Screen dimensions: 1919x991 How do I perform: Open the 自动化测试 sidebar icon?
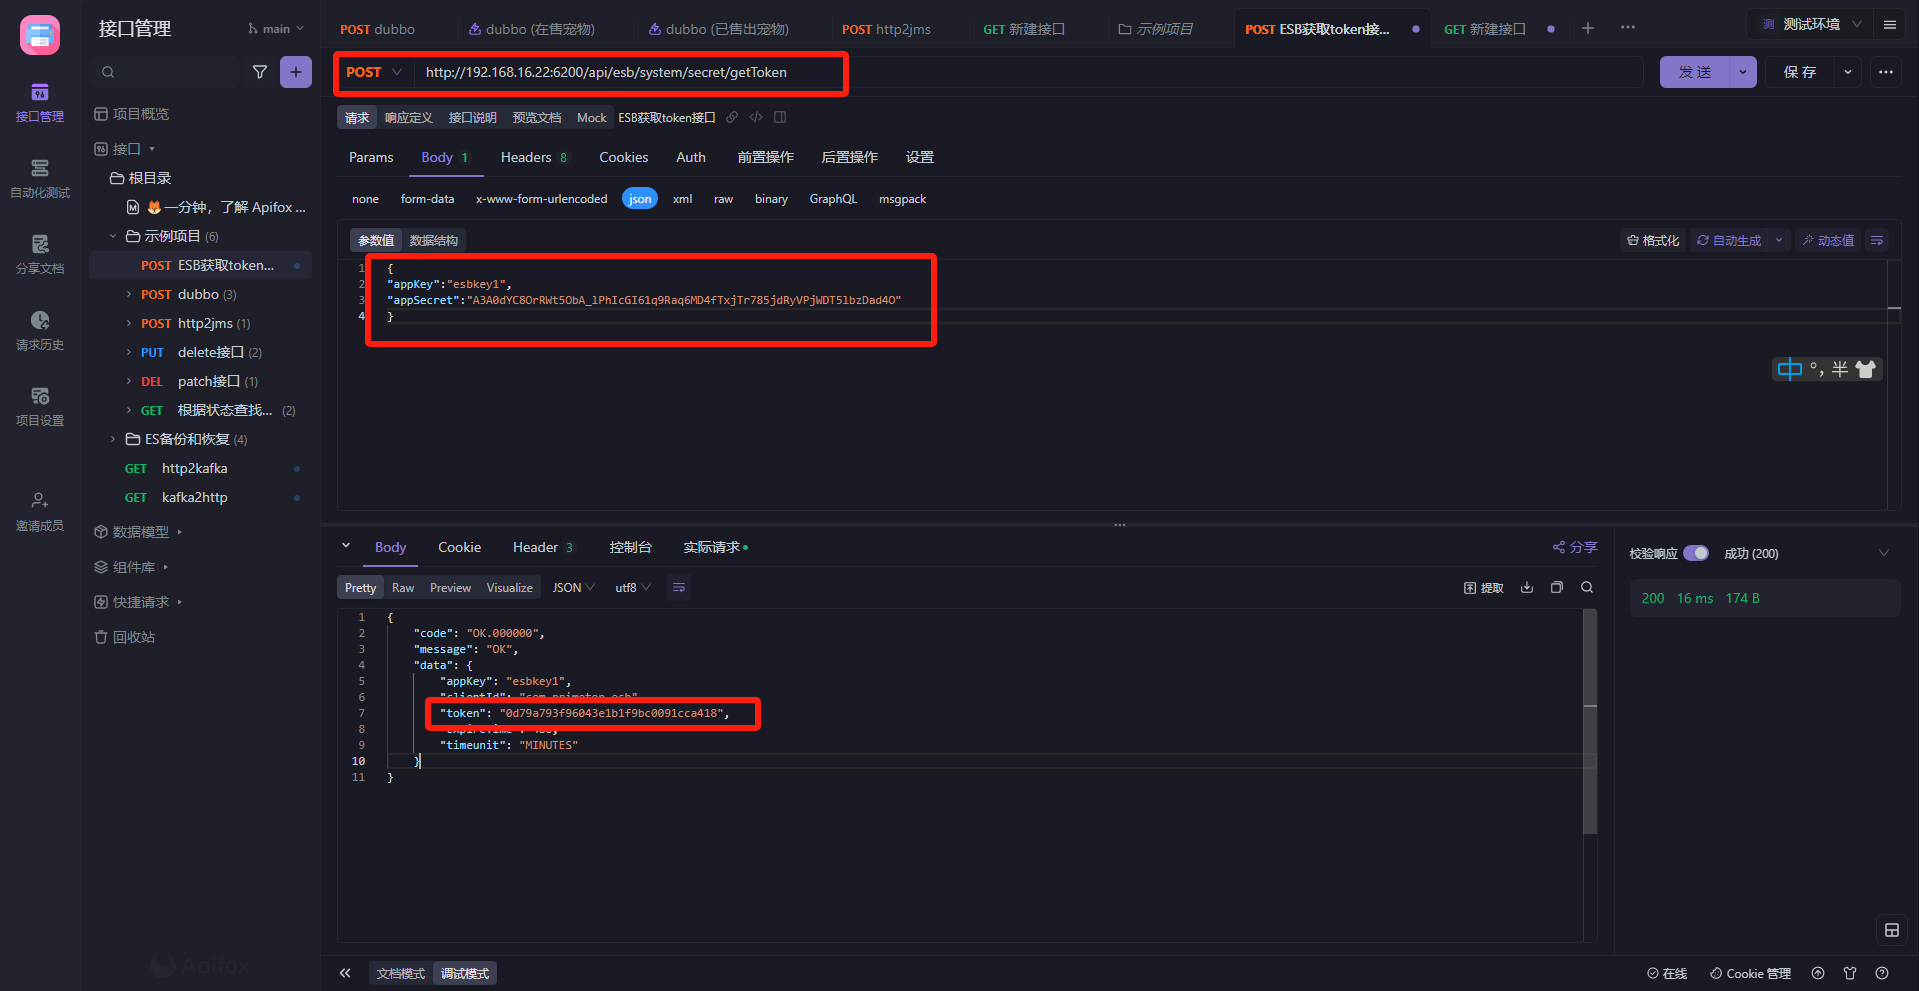40,178
